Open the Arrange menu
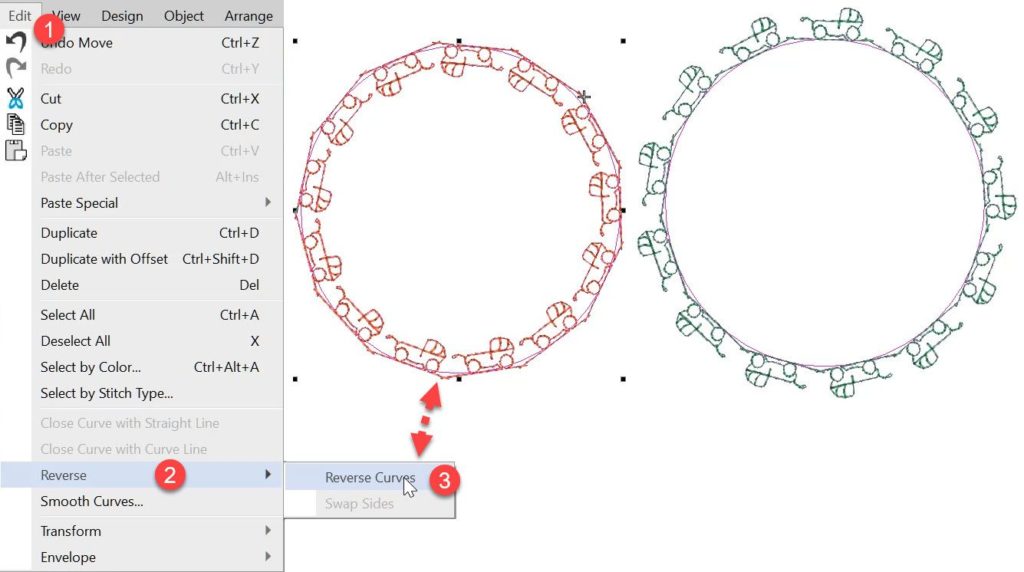1024x572 pixels. point(248,15)
